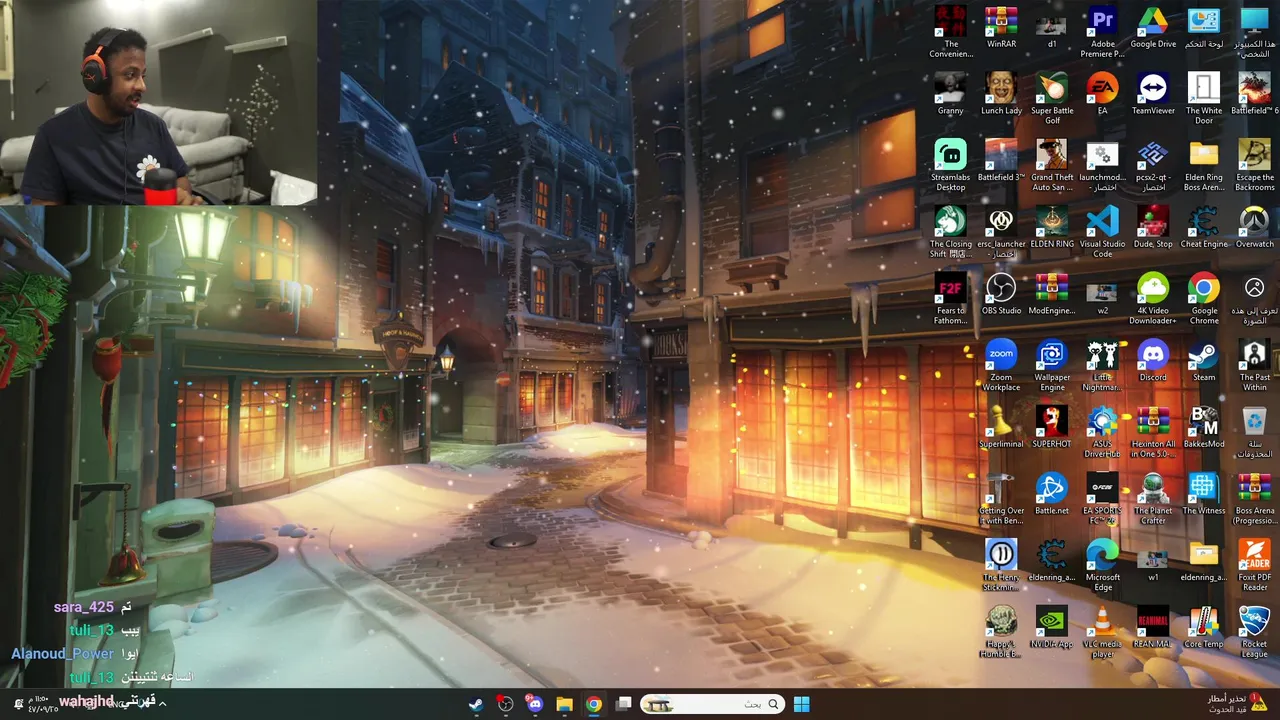Select the Dude, Stop game icon
Viewport: 1280px width, 720px height.
pos(1153,228)
